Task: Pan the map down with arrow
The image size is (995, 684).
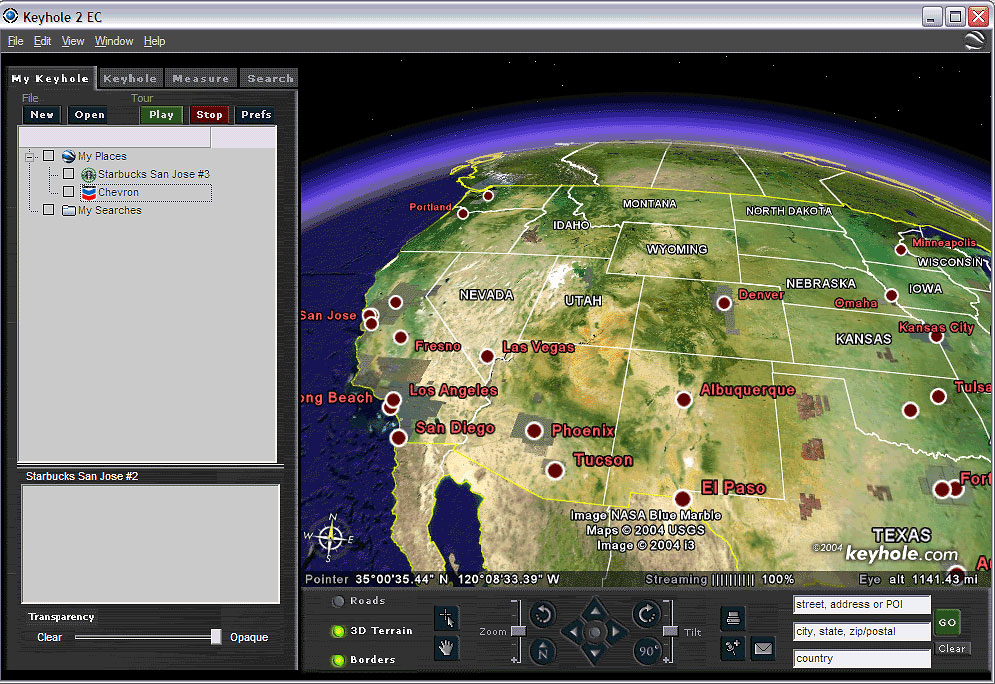Action: click(595, 653)
